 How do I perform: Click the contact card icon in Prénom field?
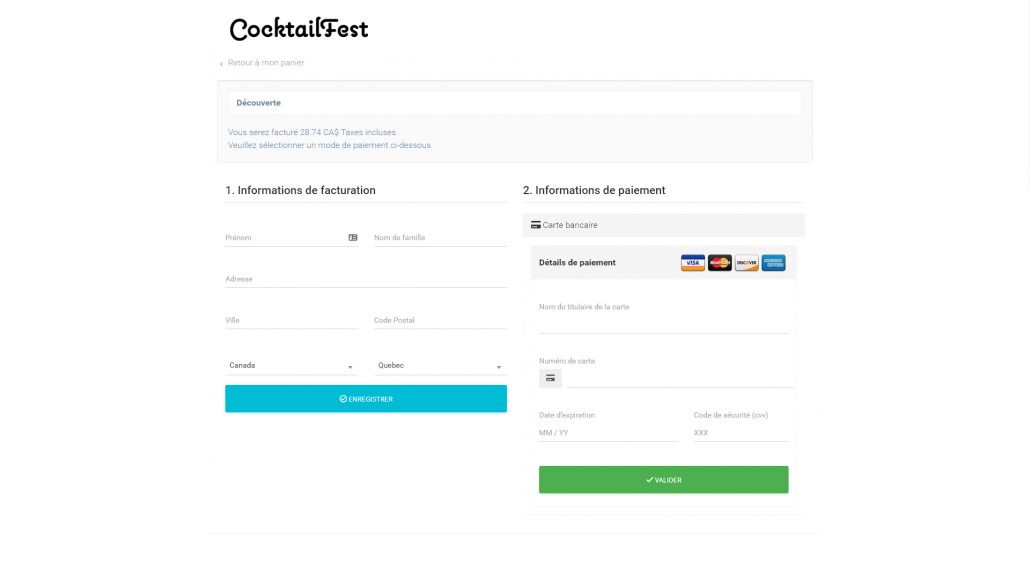(x=353, y=238)
